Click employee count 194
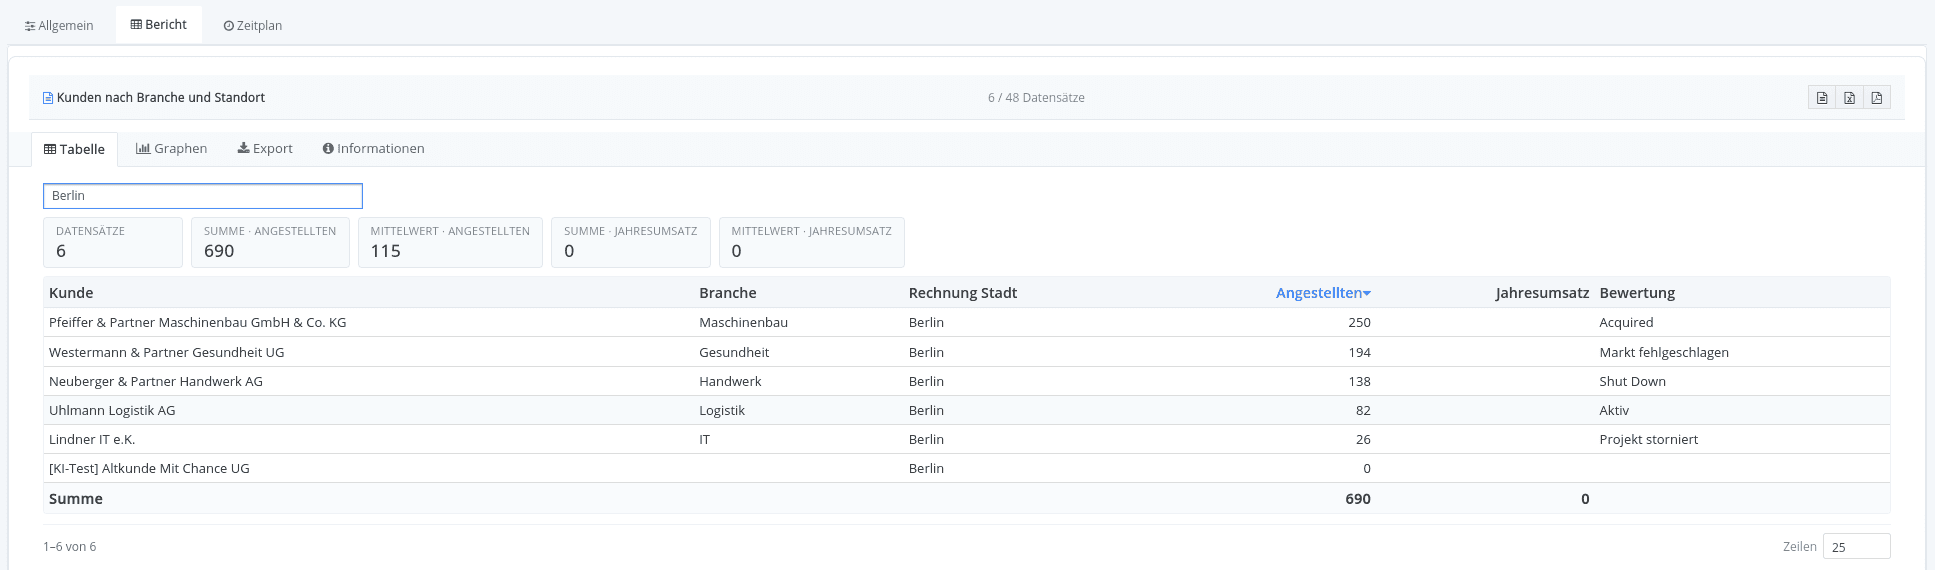Screen dimensions: 1935x570 (x=1359, y=352)
